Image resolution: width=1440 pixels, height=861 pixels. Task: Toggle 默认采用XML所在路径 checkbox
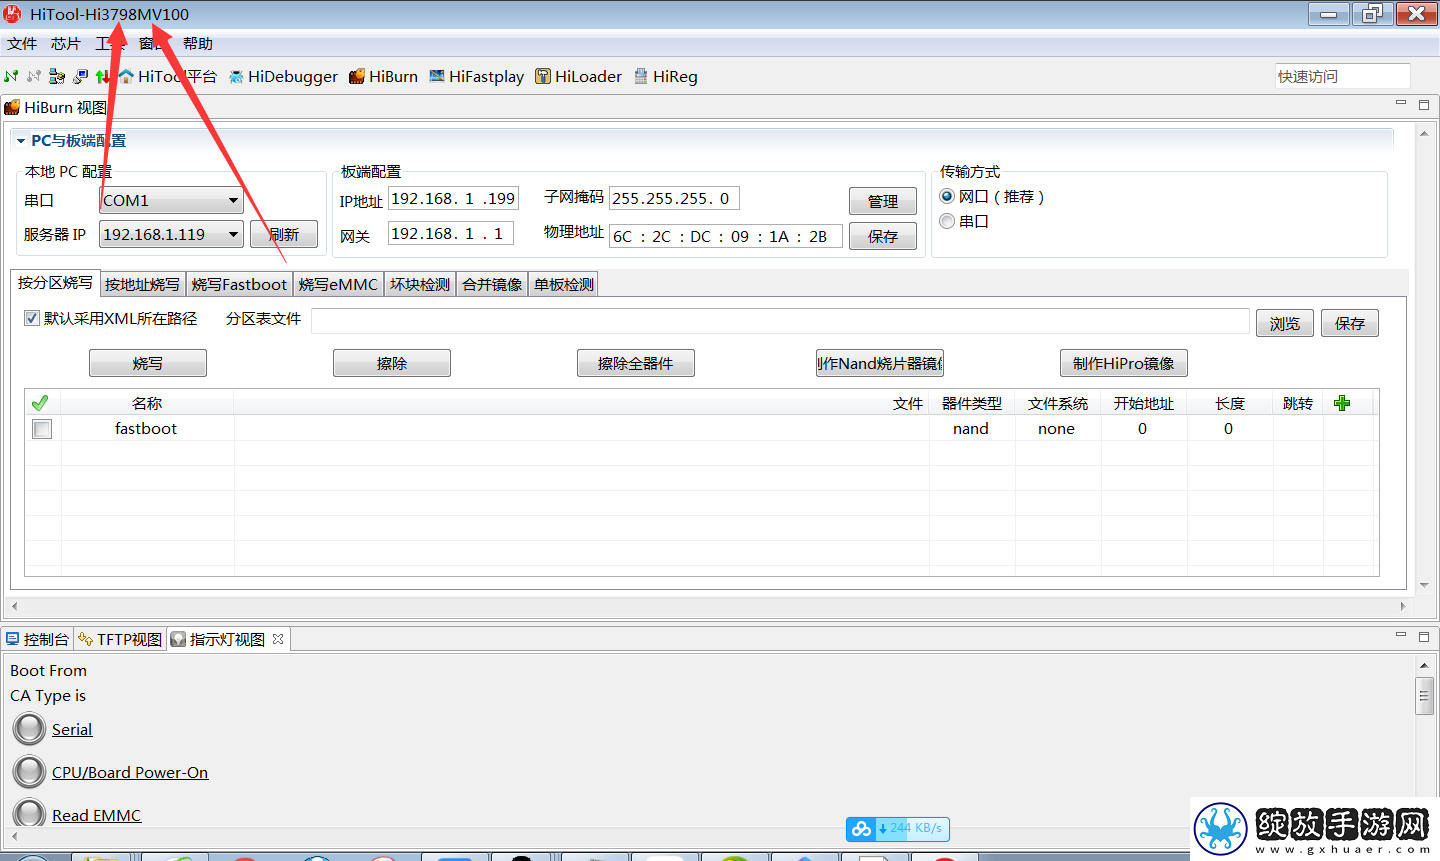[x=32, y=318]
